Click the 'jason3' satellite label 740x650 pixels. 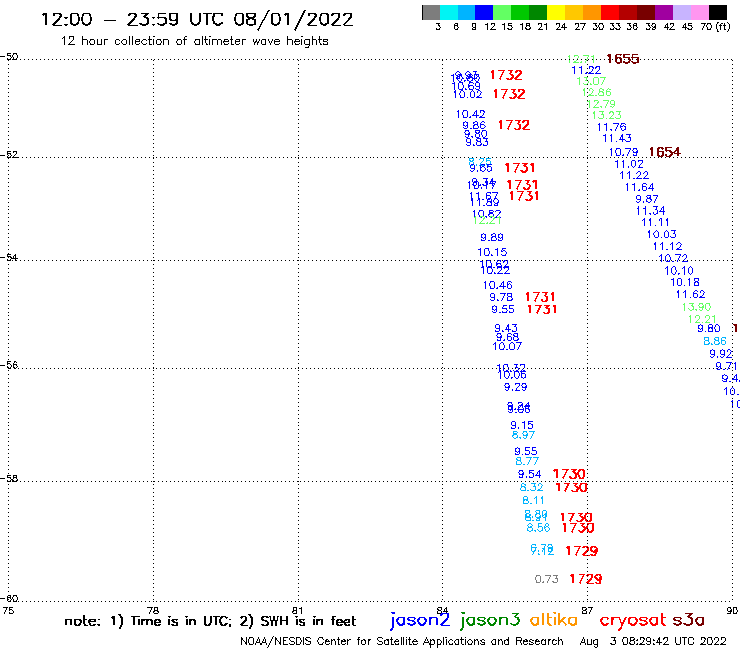coord(490,620)
